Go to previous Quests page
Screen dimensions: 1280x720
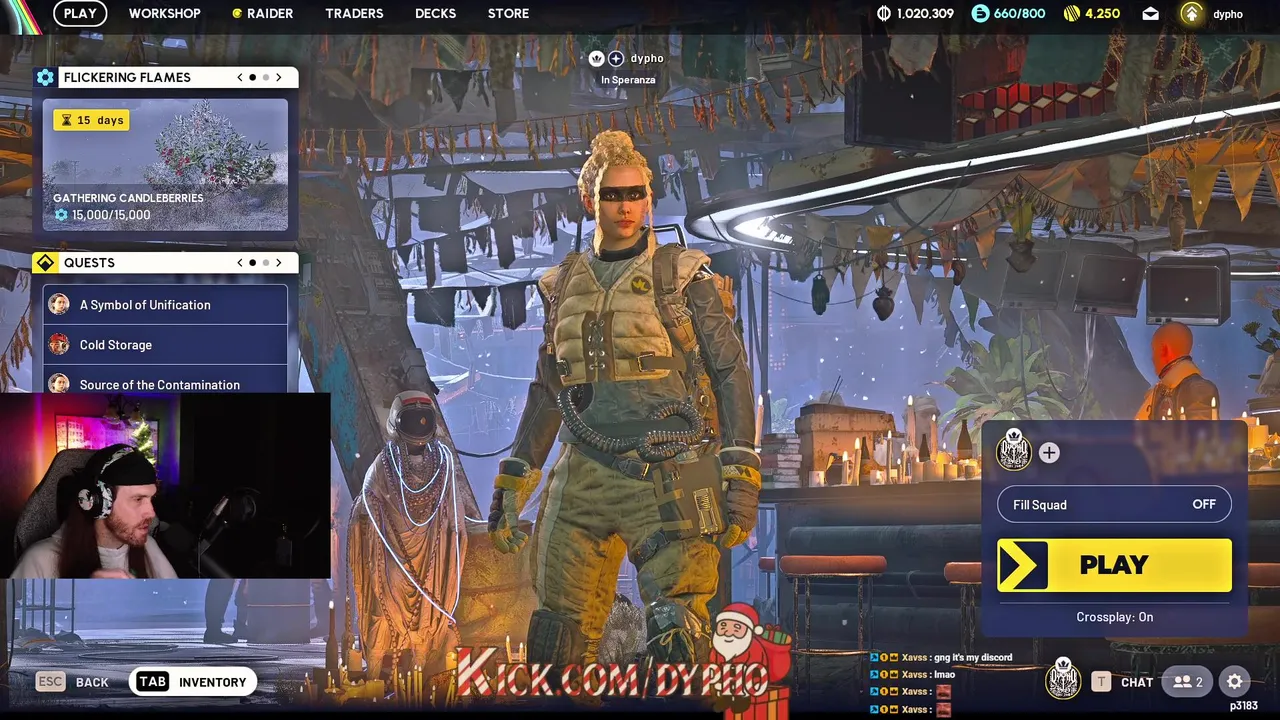[x=240, y=262]
